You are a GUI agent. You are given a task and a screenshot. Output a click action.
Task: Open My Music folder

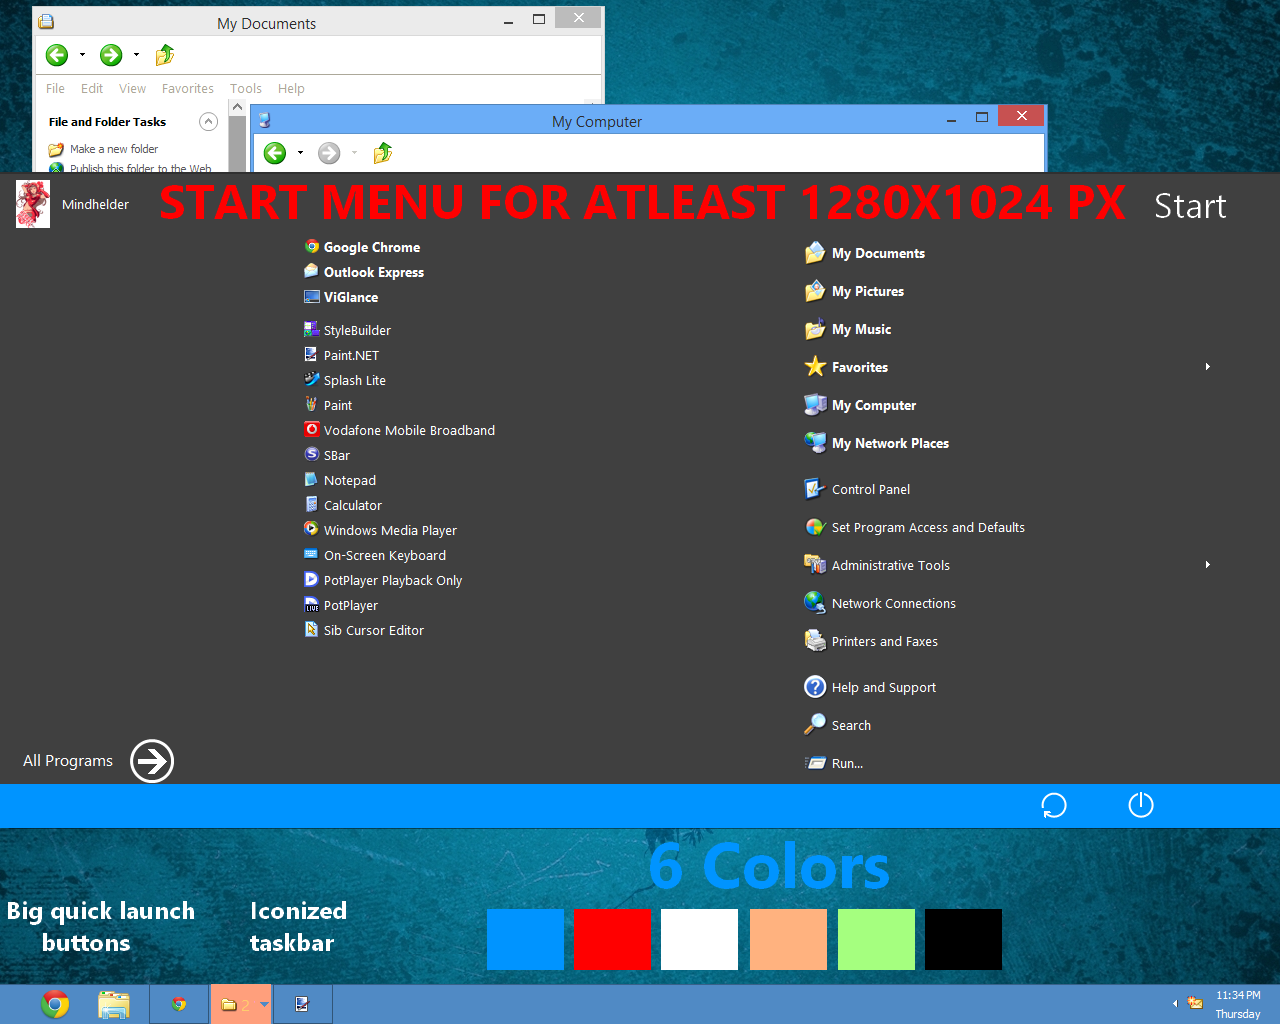point(848,329)
